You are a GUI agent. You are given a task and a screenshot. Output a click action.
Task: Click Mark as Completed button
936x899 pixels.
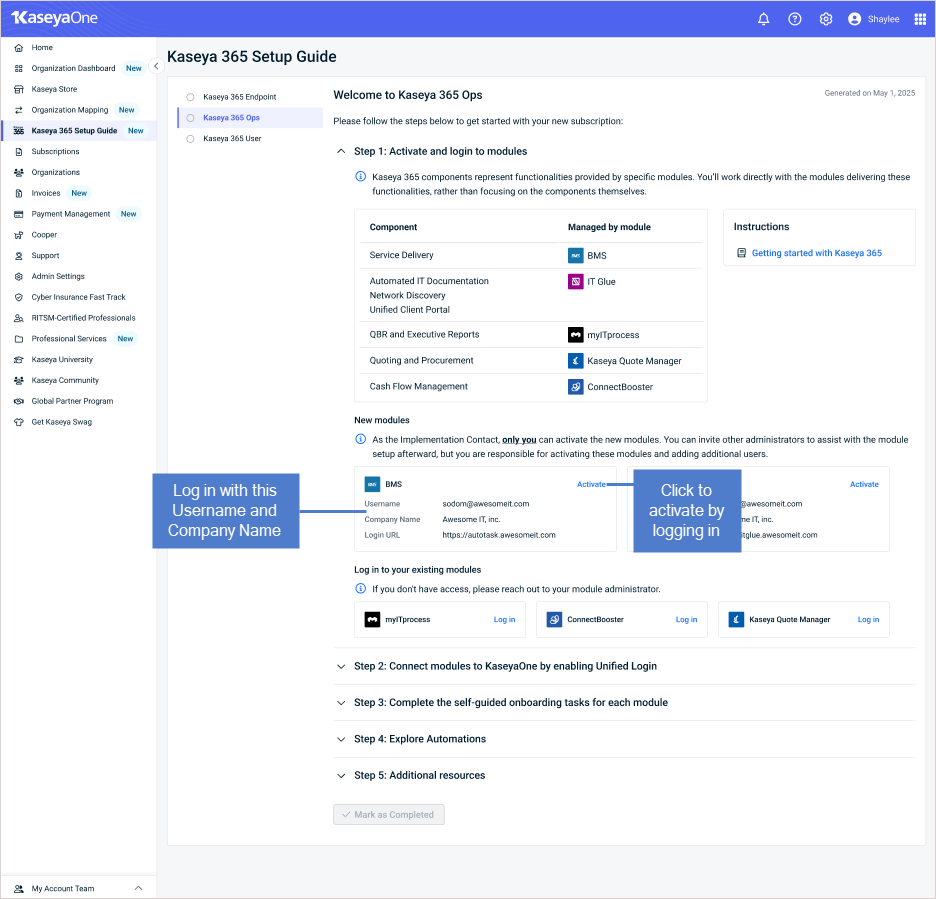pos(389,815)
